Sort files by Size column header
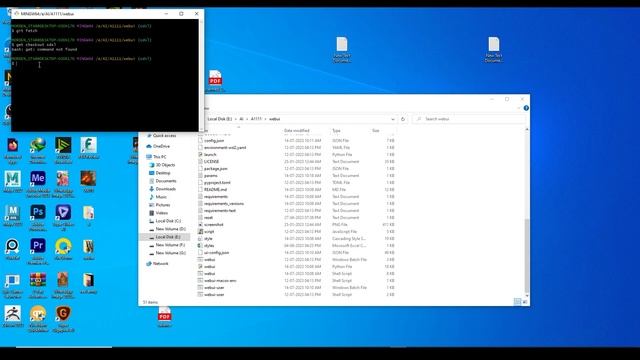Screen dimensions: 640x360 point(376,131)
